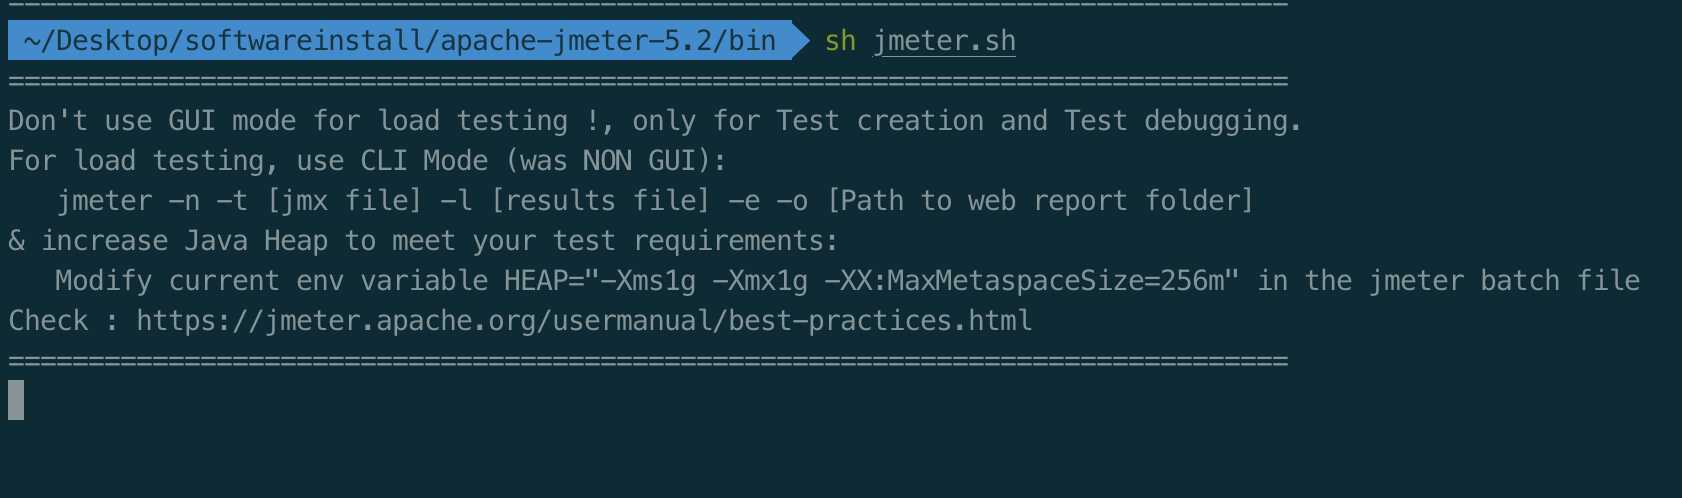The image size is (1682, 498).
Task: Click 'jmeter batch file' at line end
Action: coord(1504,281)
